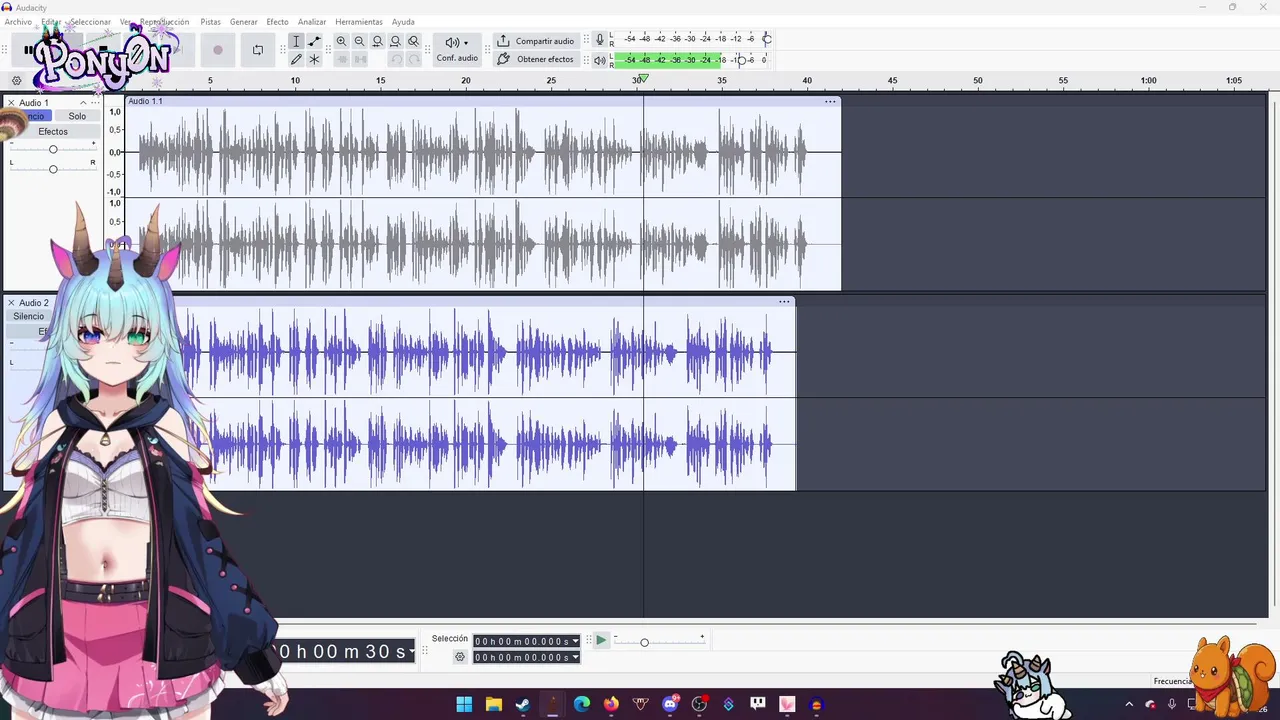Open the Archivo menu

(18, 22)
